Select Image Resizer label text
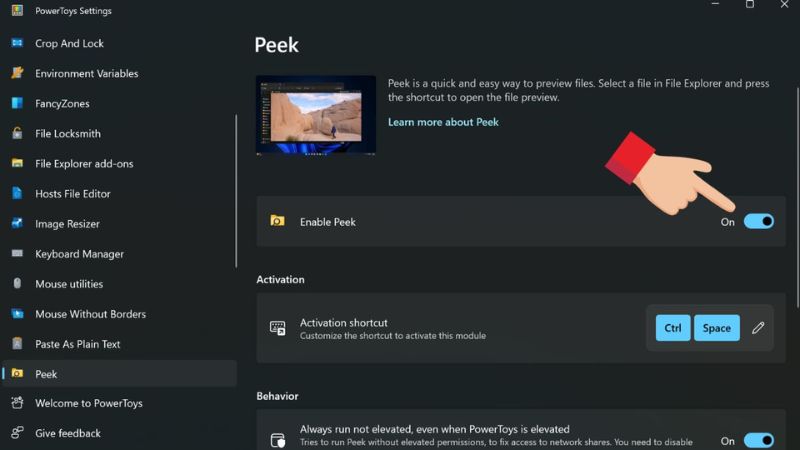The width and height of the screenshot is (800, 450). [x=67, y=224]
